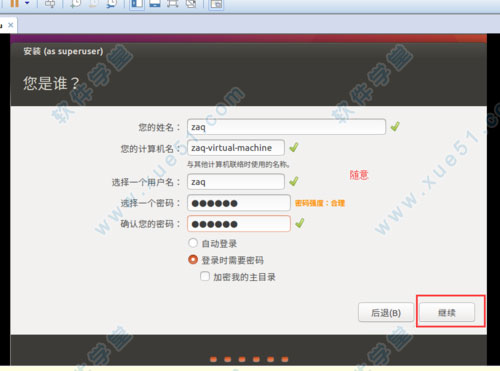Take a snapshot with the clock-plus icon

tap(75, 3)
